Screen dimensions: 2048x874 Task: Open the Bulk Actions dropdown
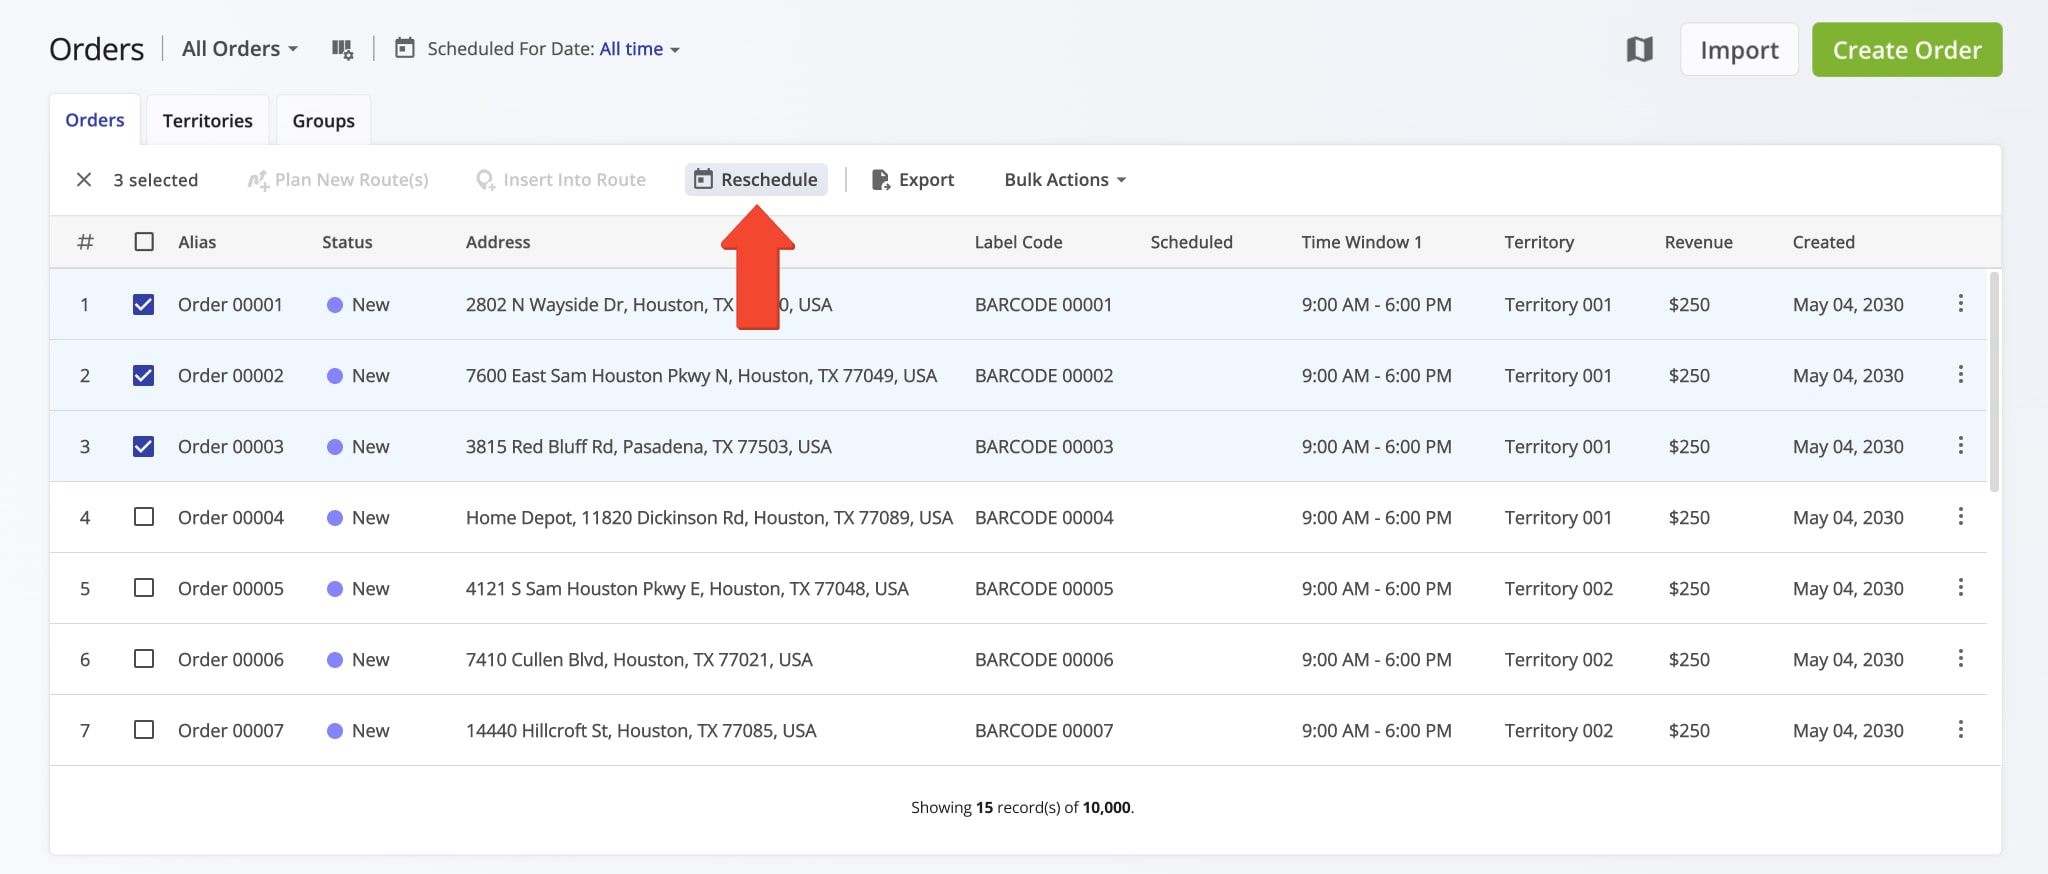click(1065, 180)
